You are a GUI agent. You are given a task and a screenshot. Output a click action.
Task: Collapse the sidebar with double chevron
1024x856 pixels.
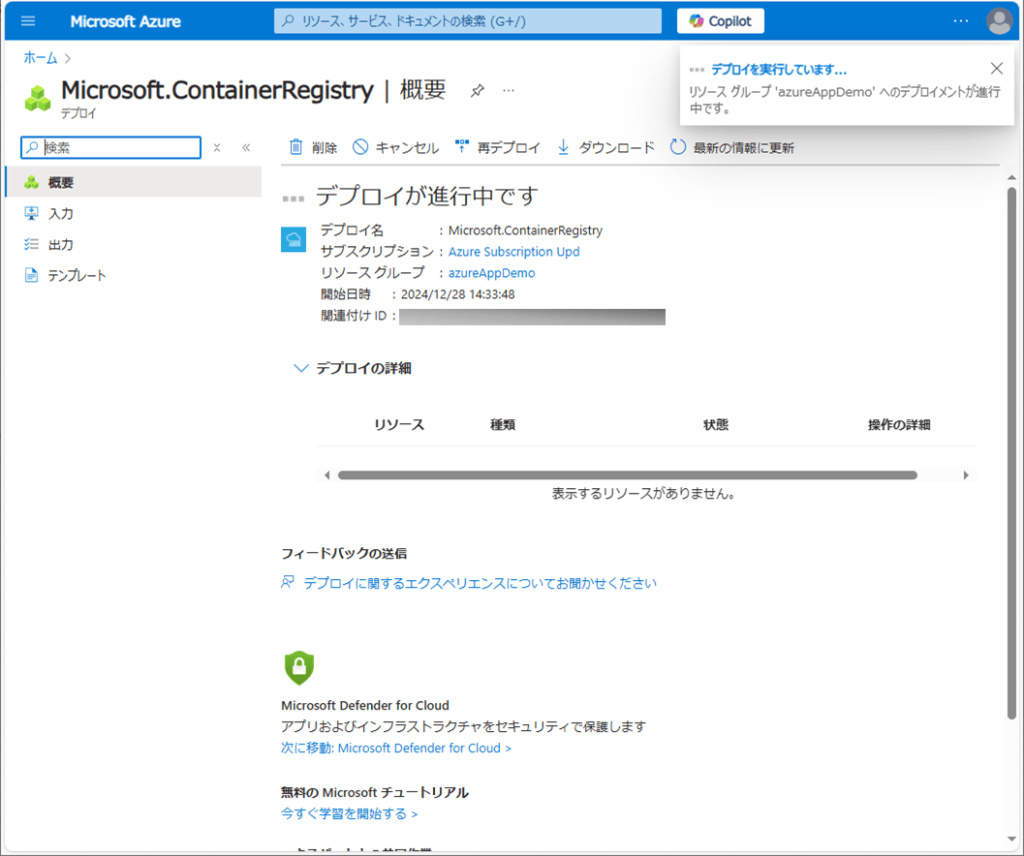[x=246, y=148]
